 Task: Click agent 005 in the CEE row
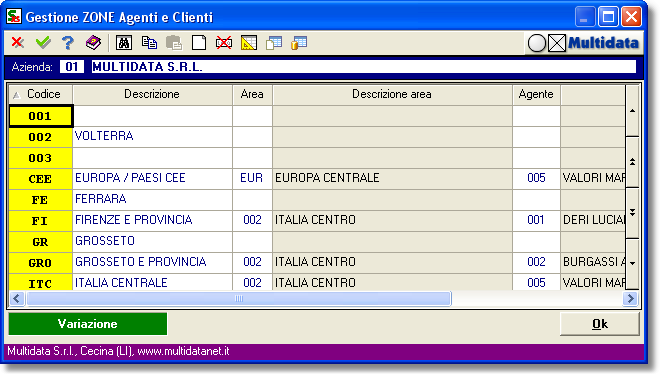[x=536, y=179]
